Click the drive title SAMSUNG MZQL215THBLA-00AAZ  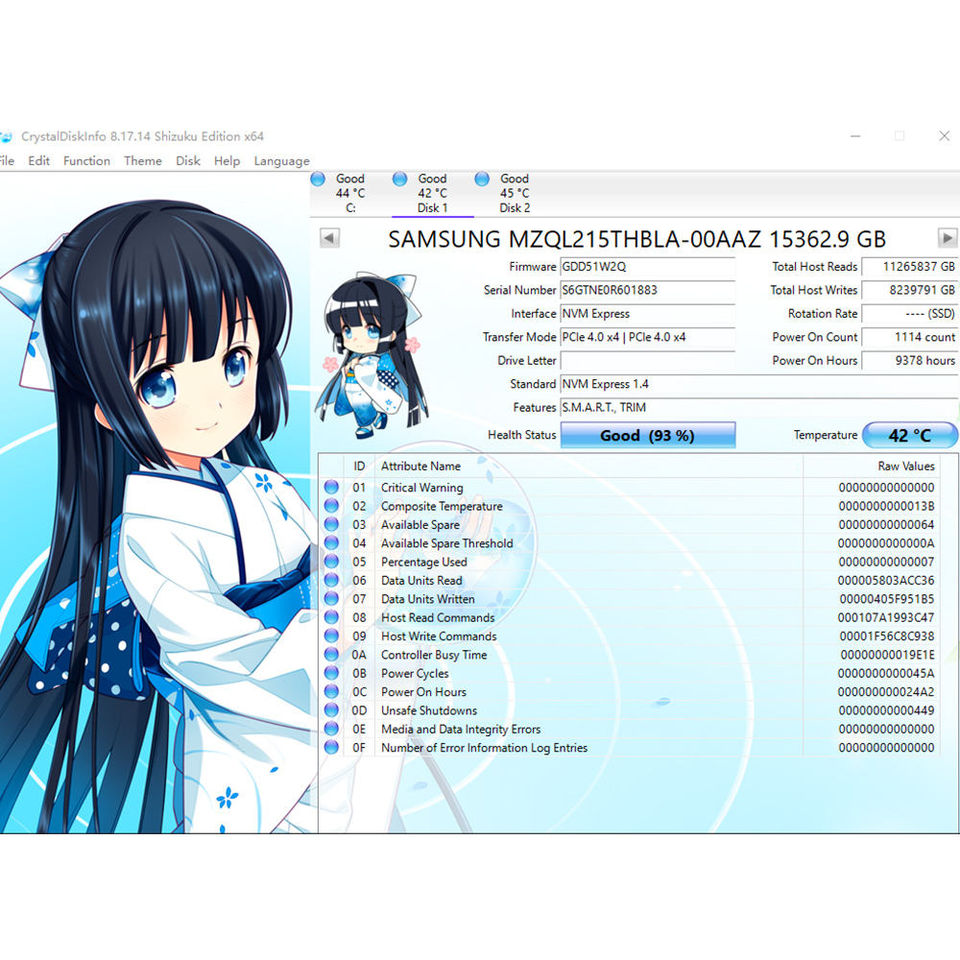574,239
